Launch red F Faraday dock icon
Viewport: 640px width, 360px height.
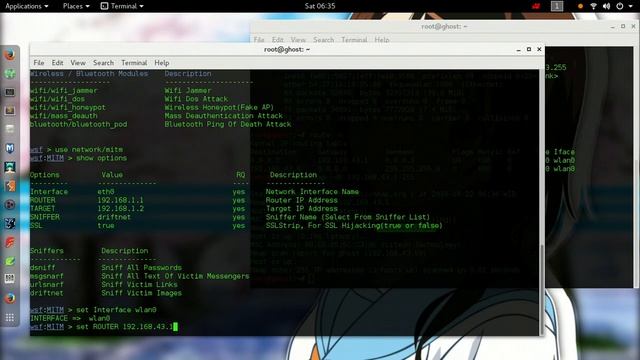(10, 242)
